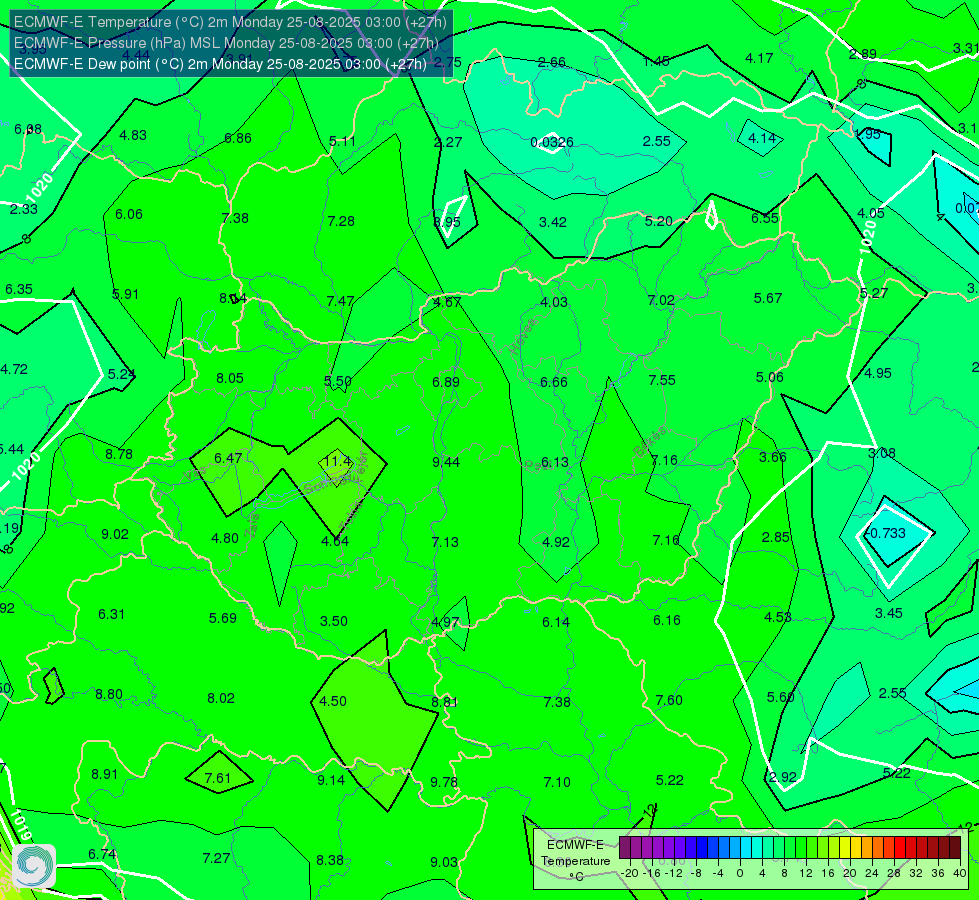This screenshot has width=979, height=900.
Task: Select the ECMWF-E Pressure MSL layer title
Action: tap(226, 43)
